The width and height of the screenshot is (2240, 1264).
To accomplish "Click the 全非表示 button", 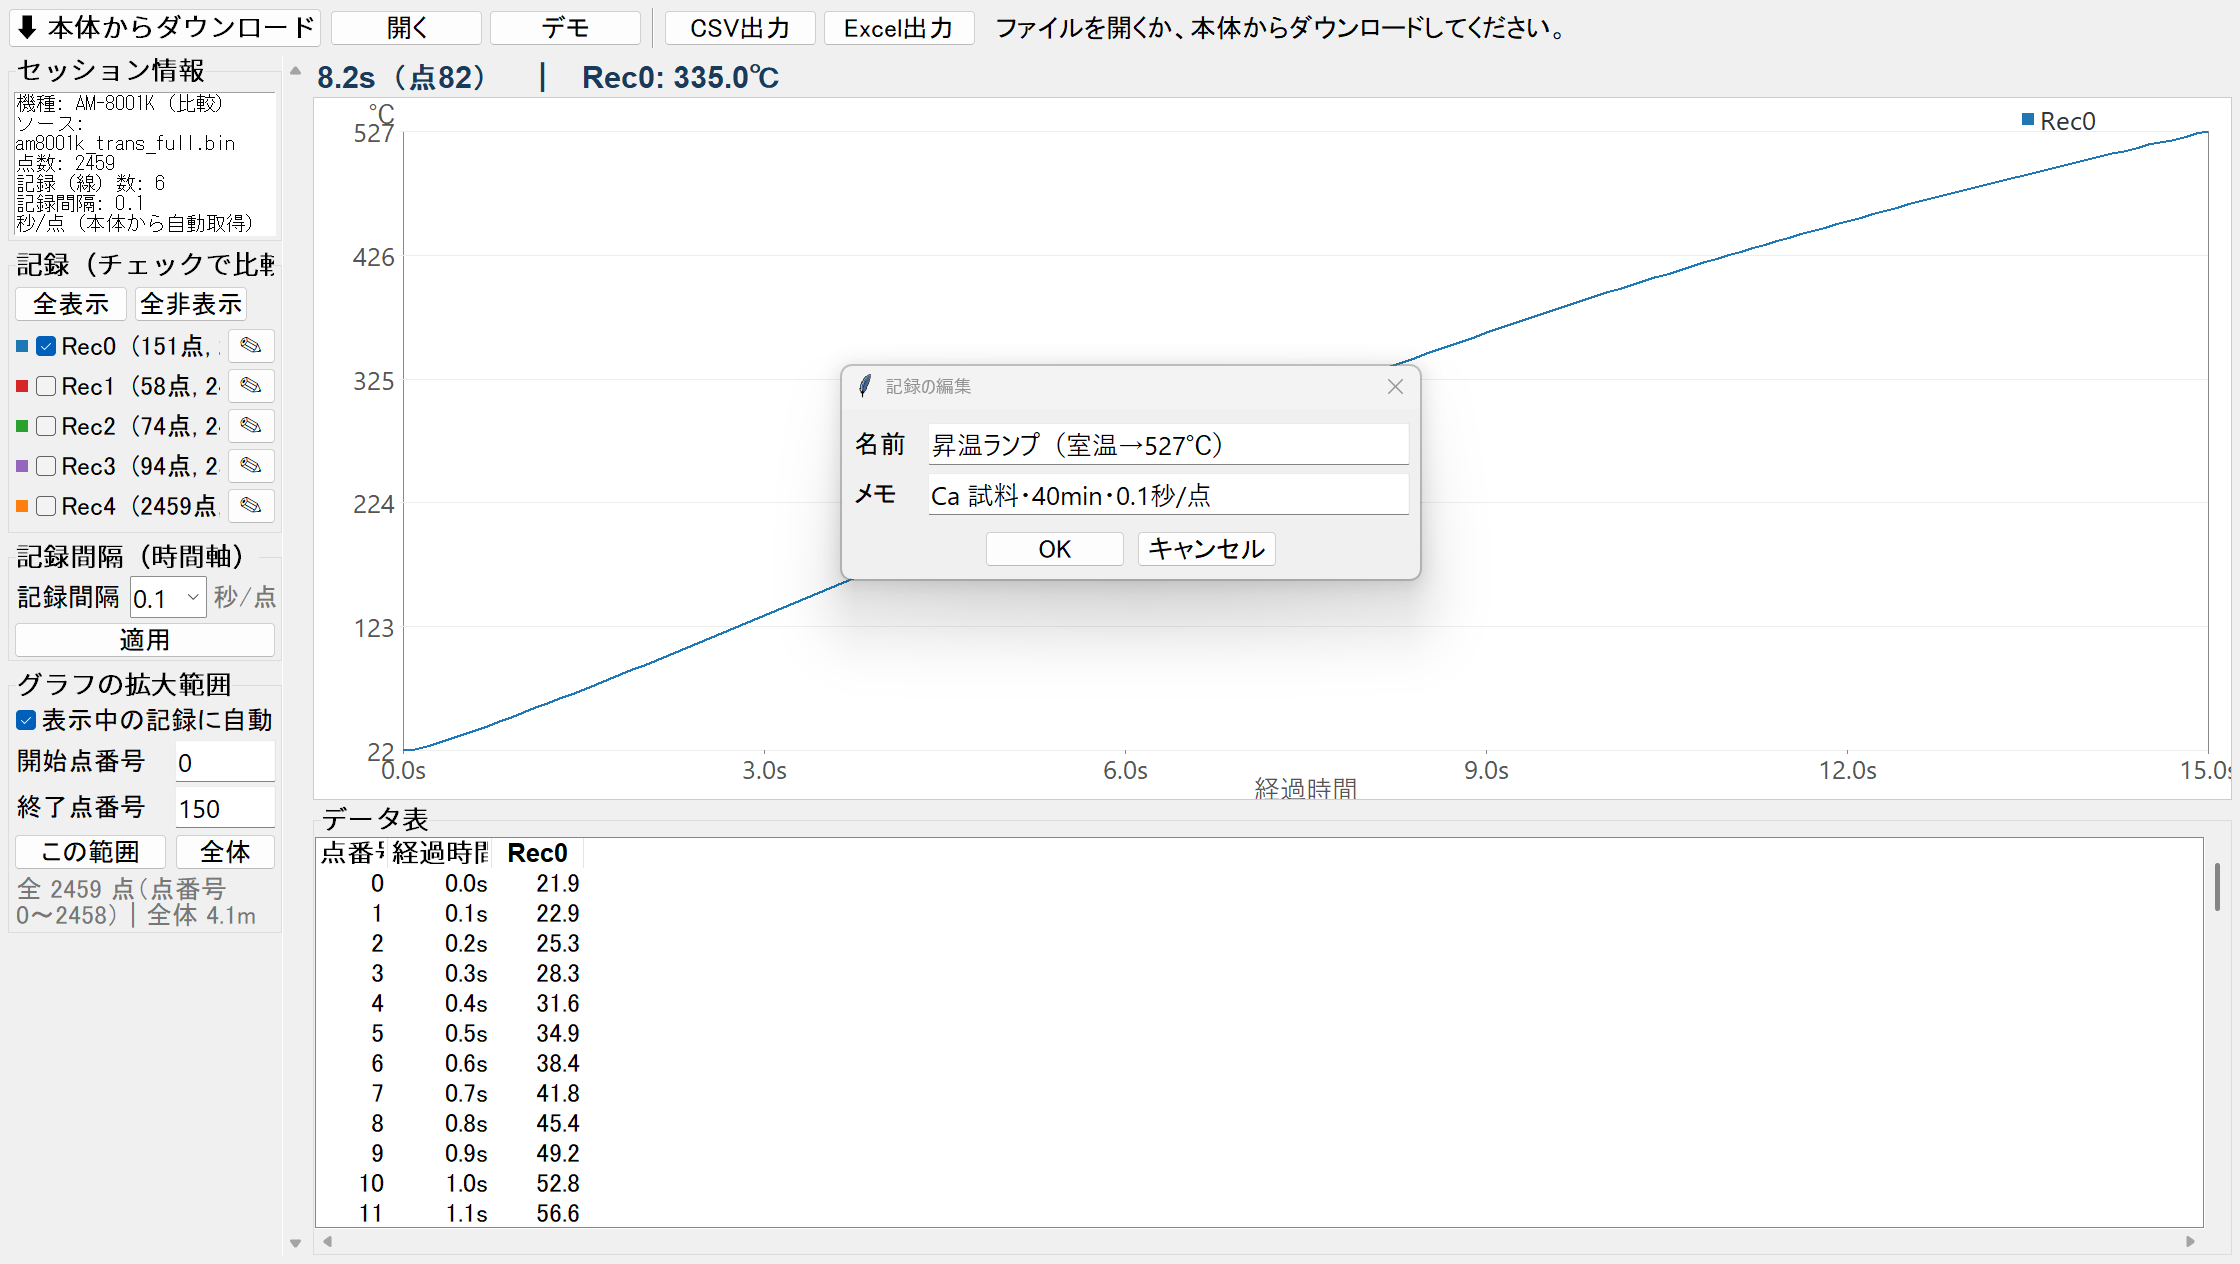I will click(191, 304).
